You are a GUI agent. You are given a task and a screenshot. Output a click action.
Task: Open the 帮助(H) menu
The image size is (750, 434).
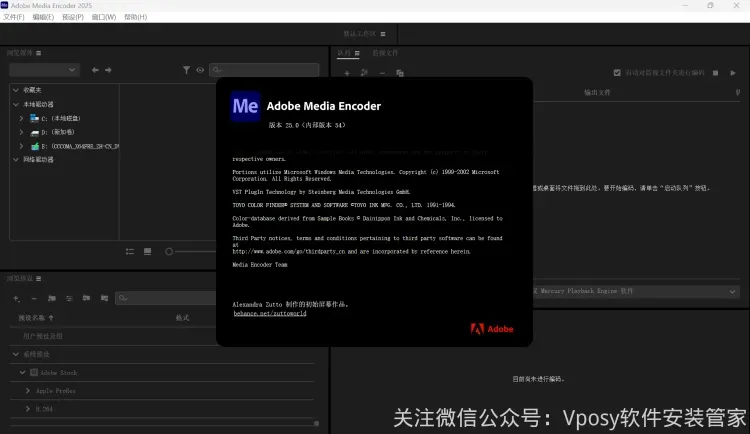pos(135,17)
